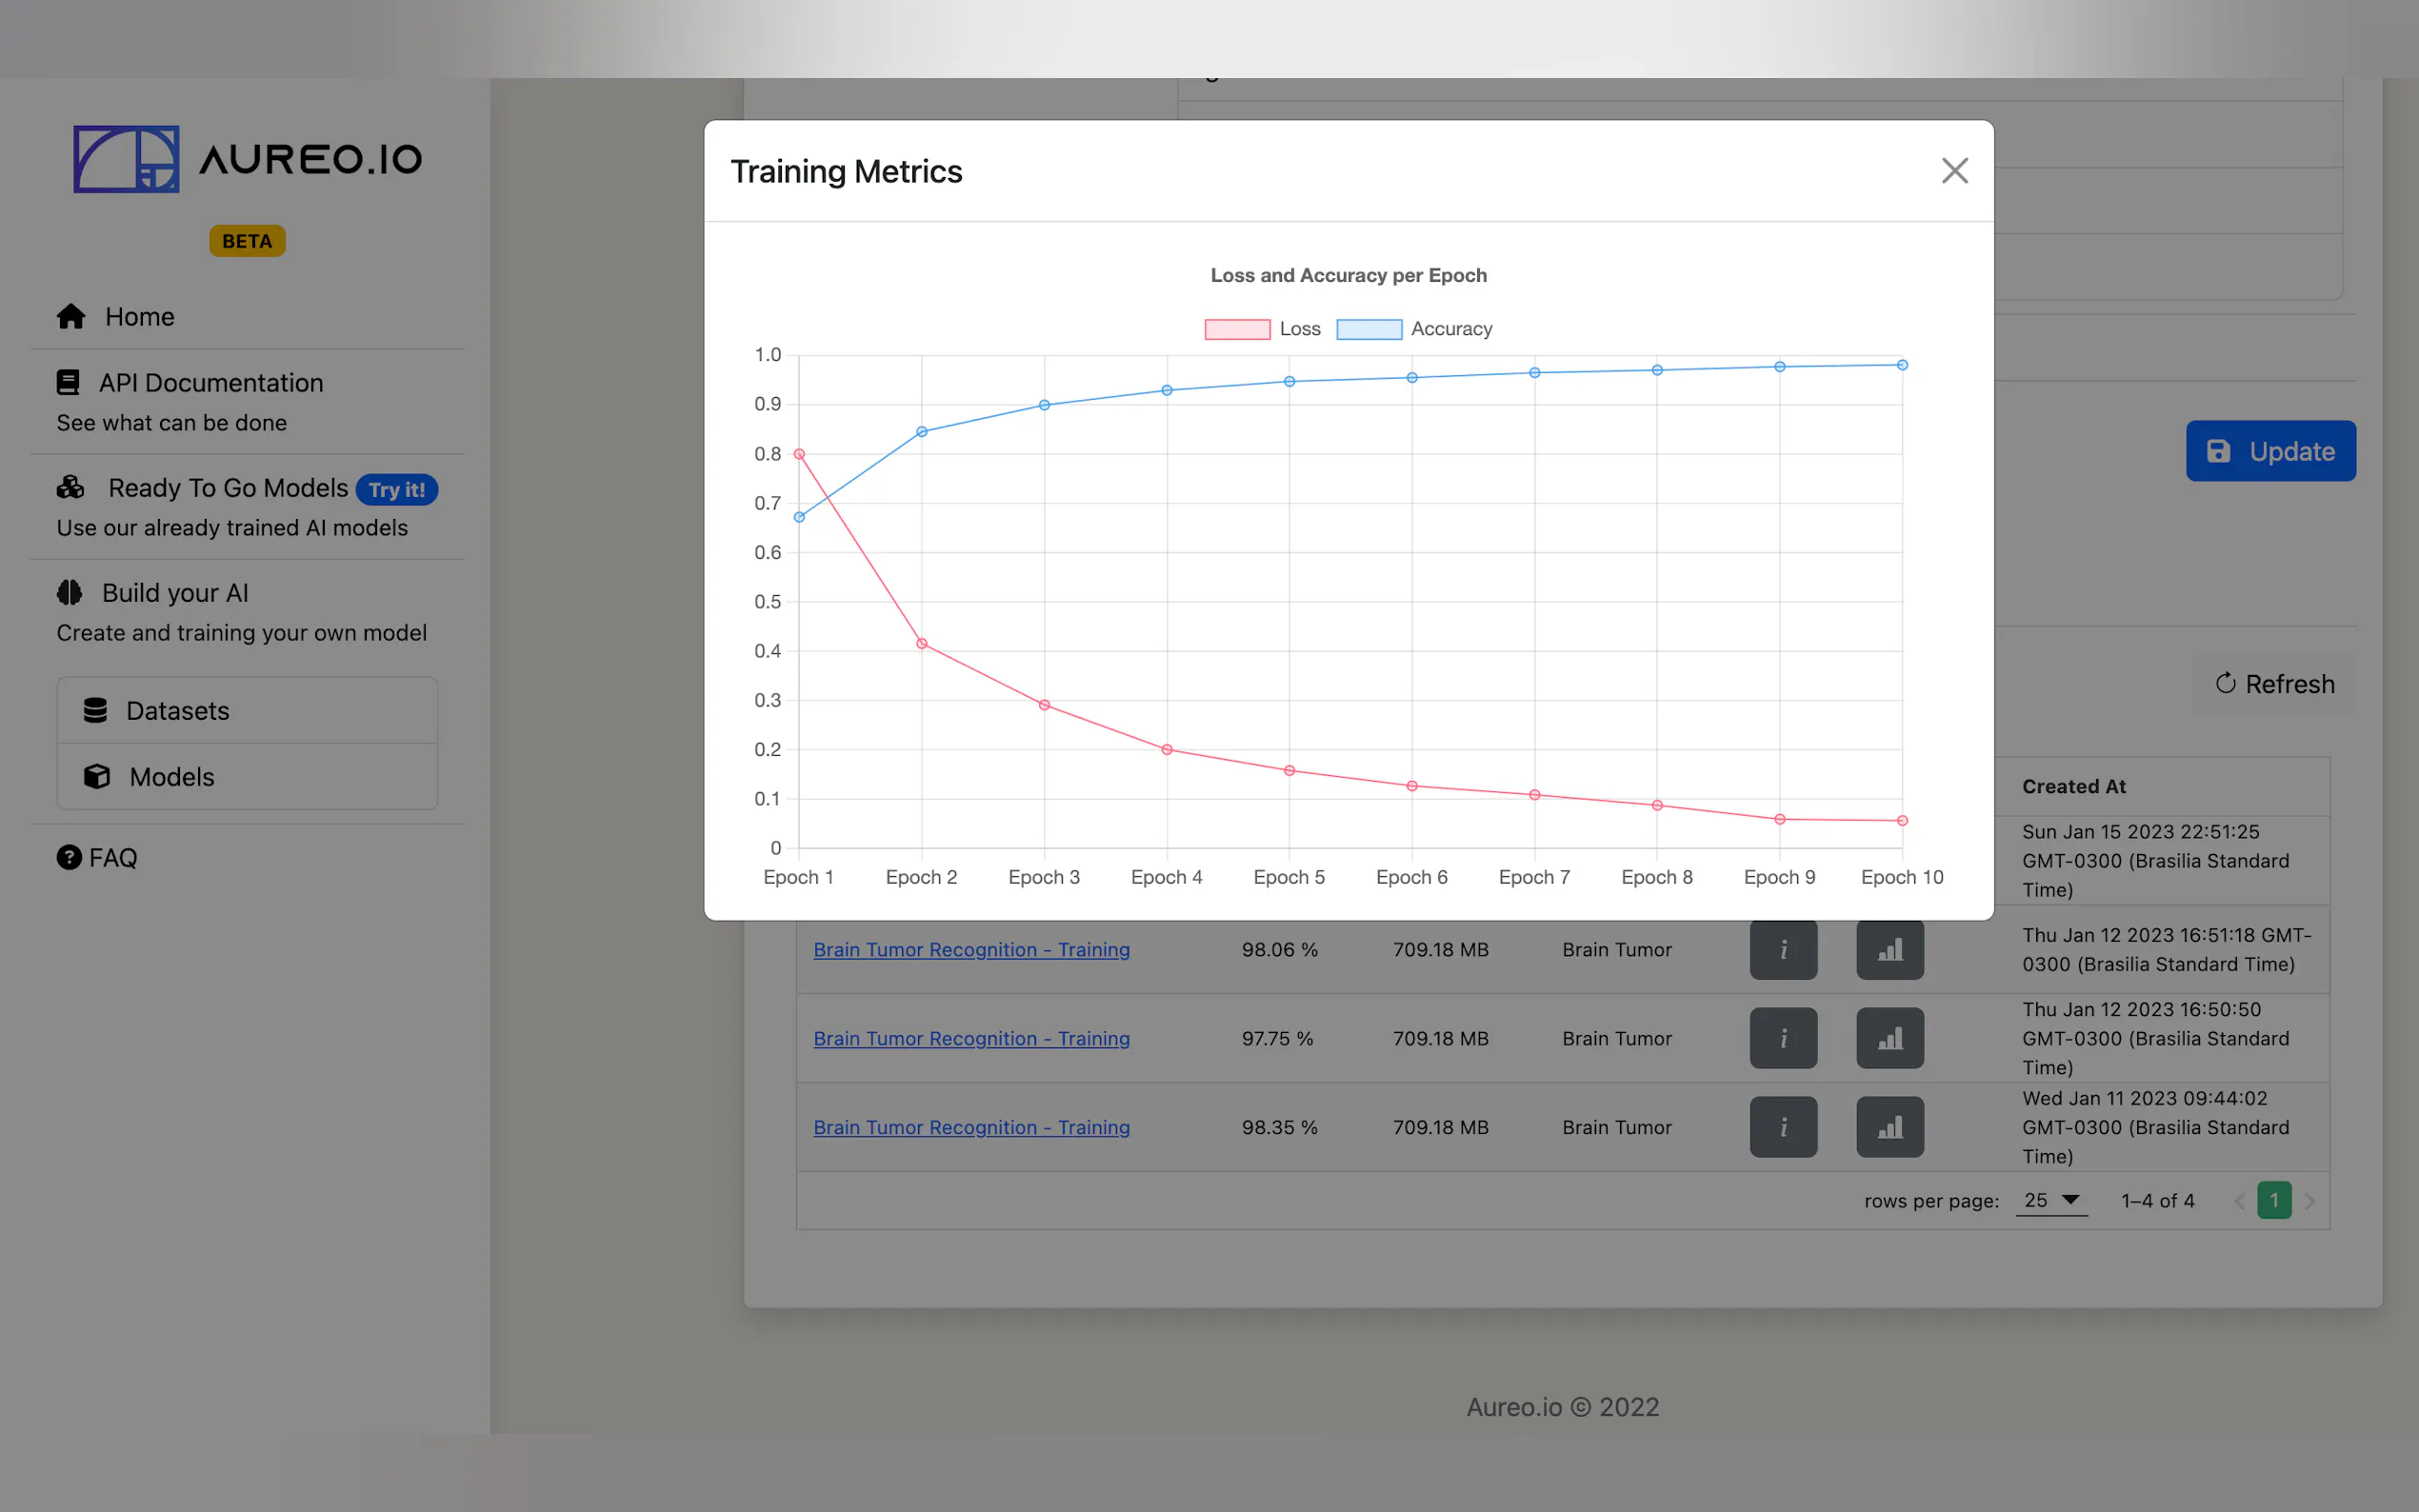Close the Training Metrics dialog
2419x1512 pixels.
[x=1954, y=171]
